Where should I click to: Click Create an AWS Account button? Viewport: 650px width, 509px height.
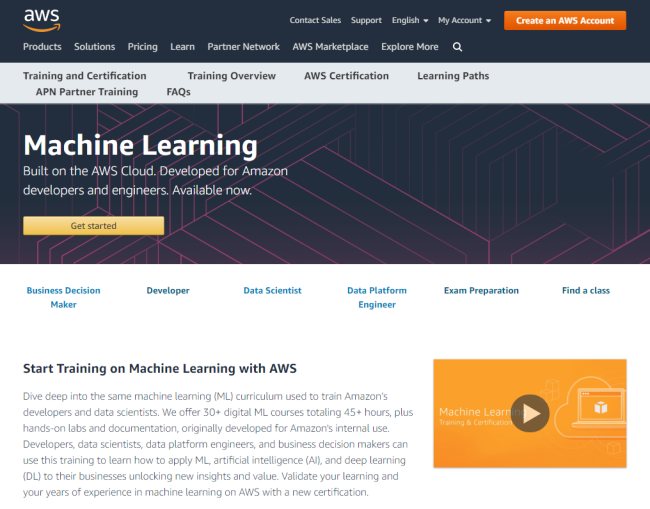coord(565,20)
